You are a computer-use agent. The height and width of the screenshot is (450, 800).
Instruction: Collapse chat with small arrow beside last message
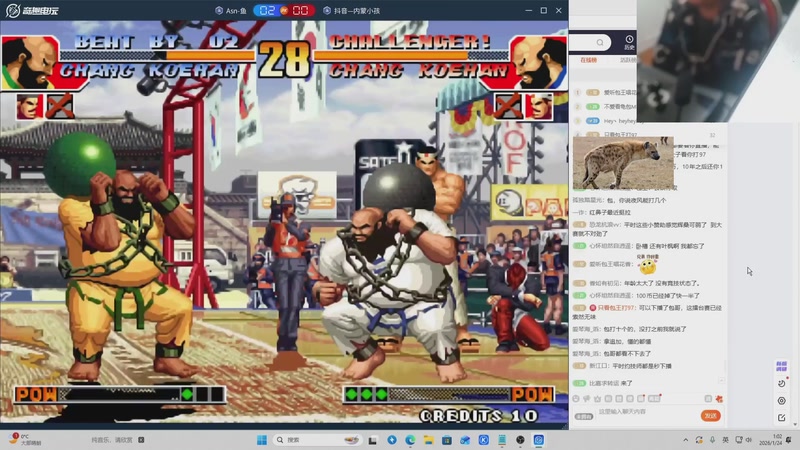721,381
